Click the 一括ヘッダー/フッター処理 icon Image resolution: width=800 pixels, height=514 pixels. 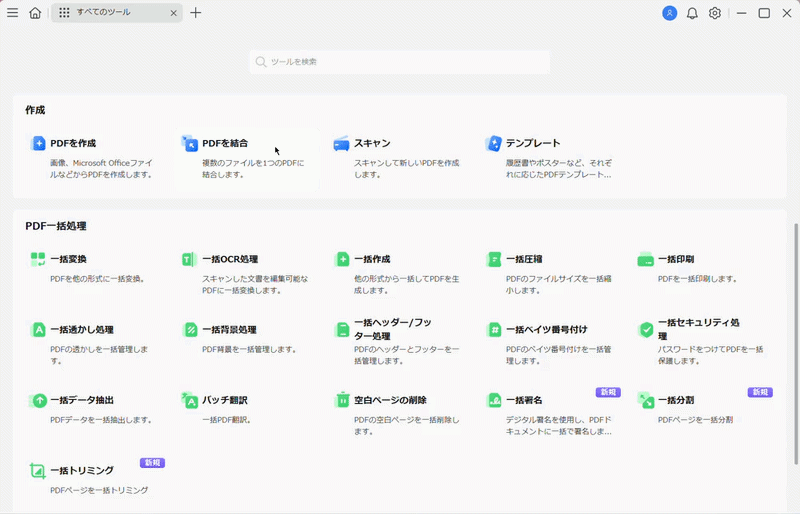coord(341,330)
